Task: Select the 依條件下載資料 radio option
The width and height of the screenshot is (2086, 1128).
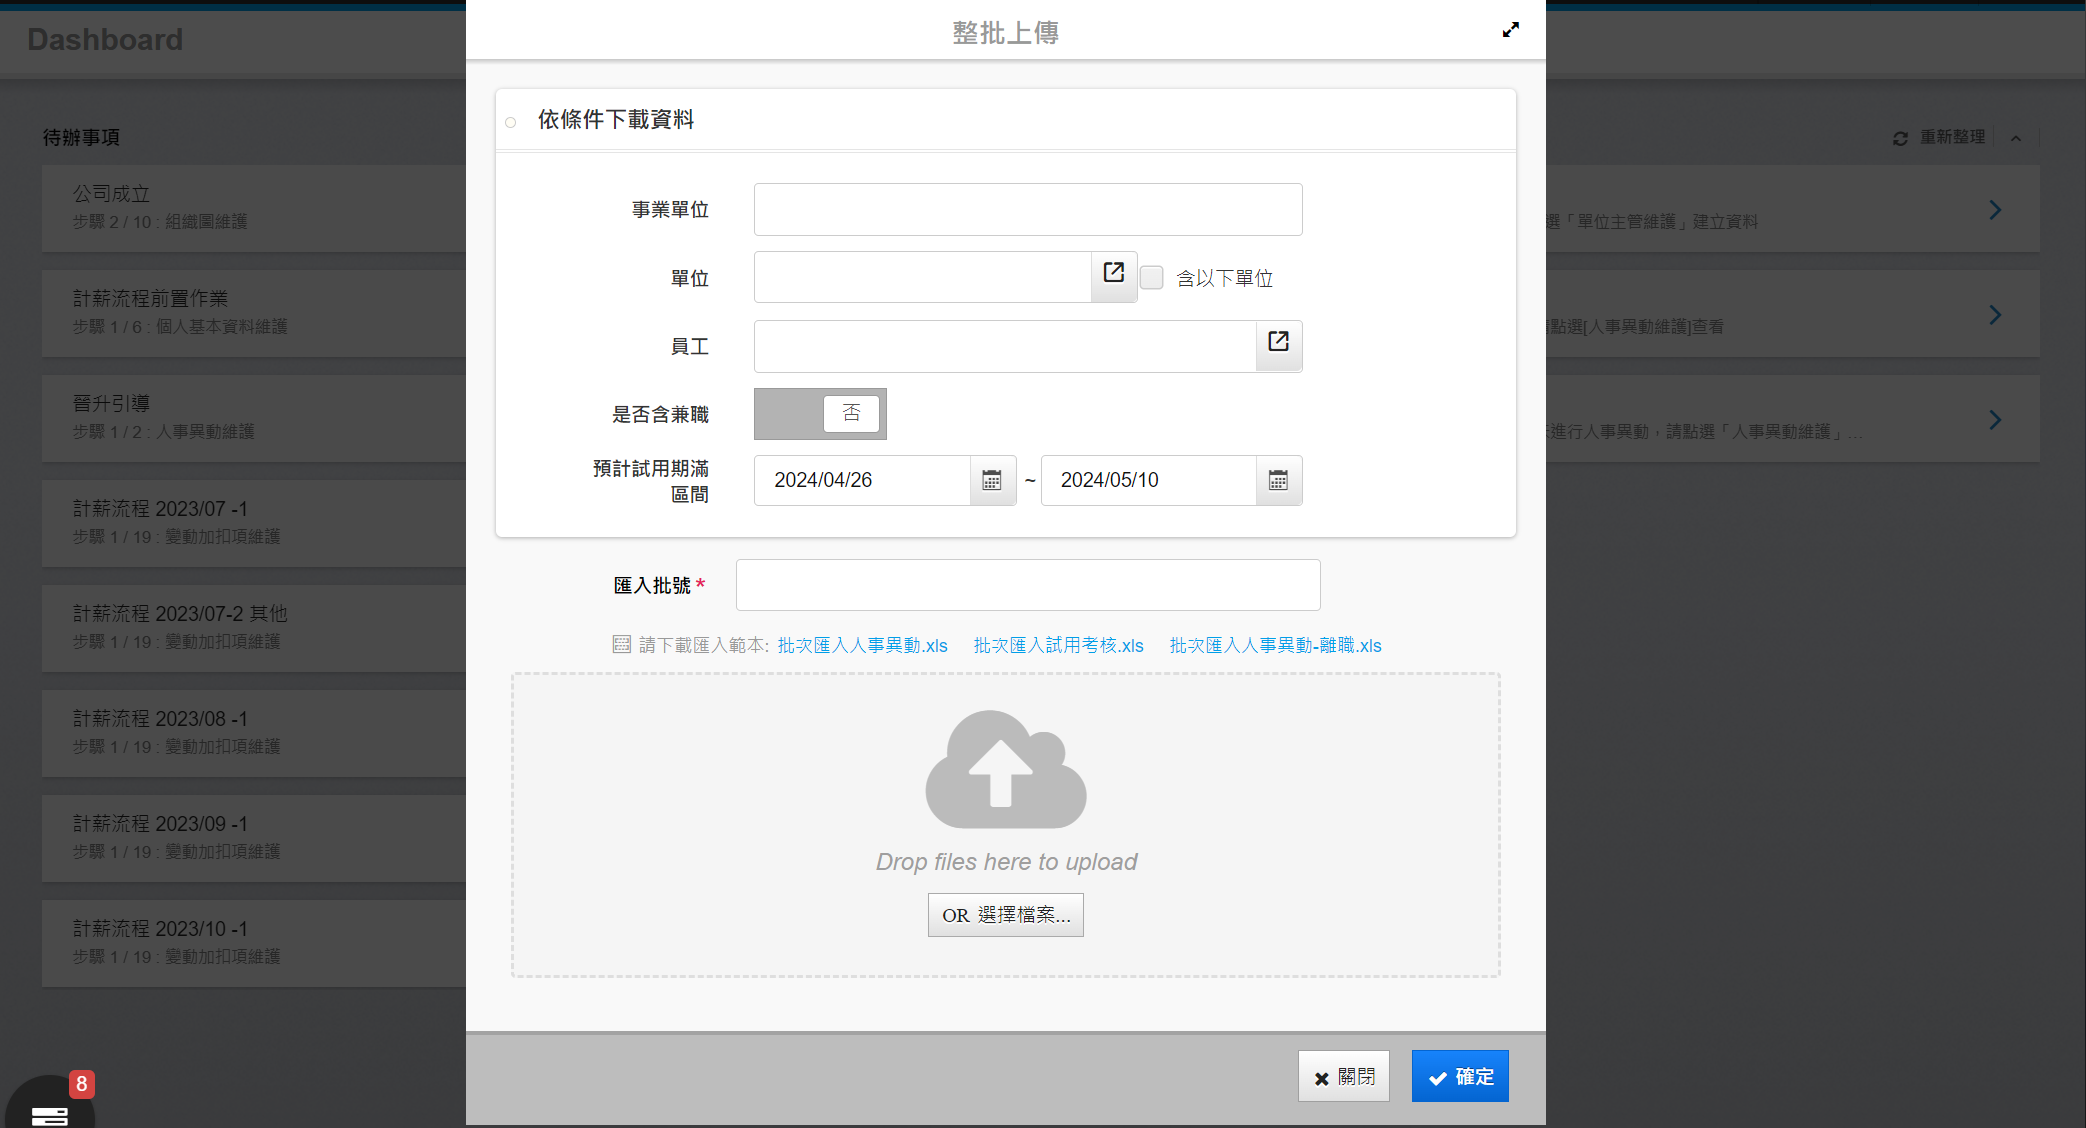Action: (511, 122)
